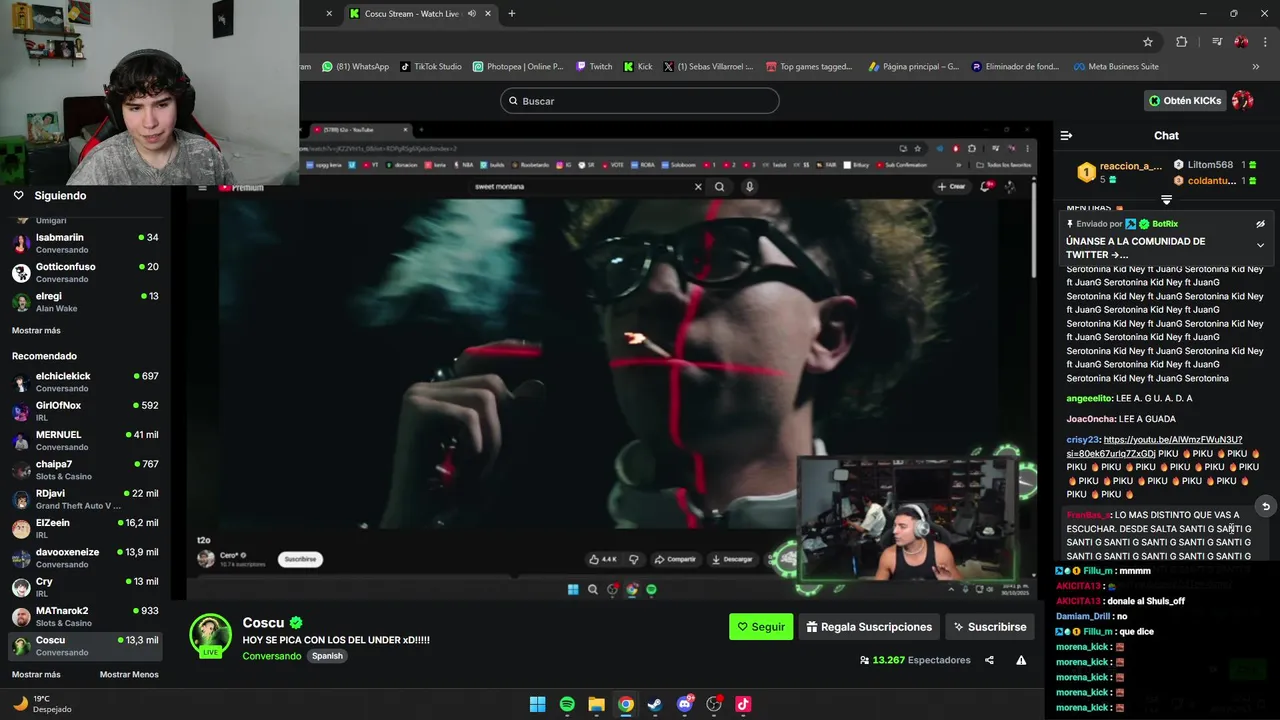Open Discord from the taskbar
This screenshot has width=1280, height=720.
click(x=685, y=704)
